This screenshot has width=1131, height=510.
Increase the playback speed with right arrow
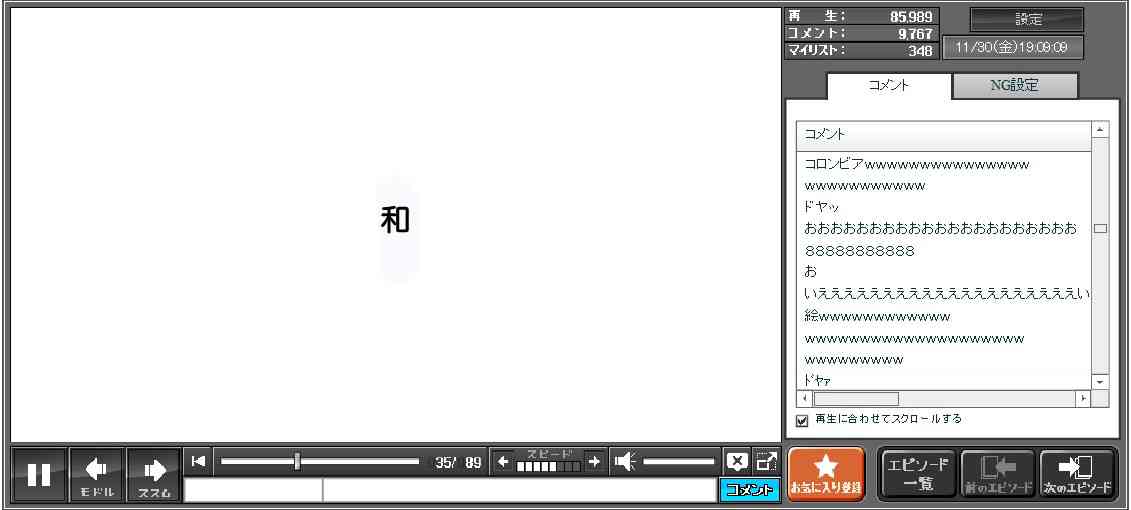pyautogui.click(x=593, y=461)
